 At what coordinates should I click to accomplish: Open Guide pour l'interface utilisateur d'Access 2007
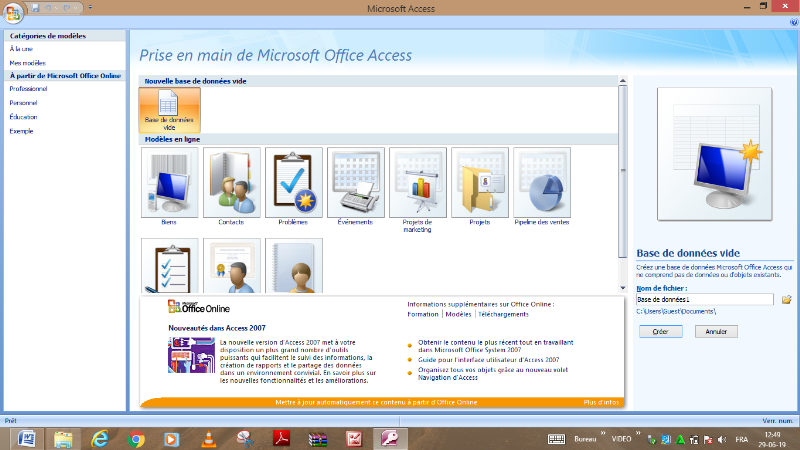coord(488,360)
